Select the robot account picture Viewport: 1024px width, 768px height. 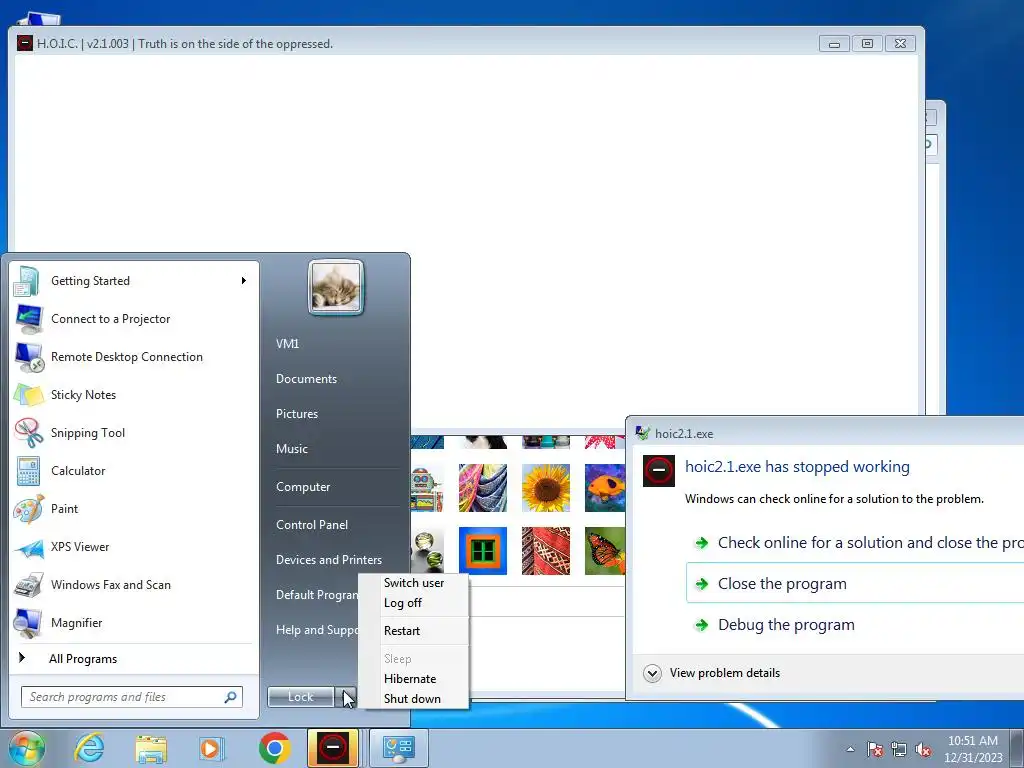[x=428, y=488]
